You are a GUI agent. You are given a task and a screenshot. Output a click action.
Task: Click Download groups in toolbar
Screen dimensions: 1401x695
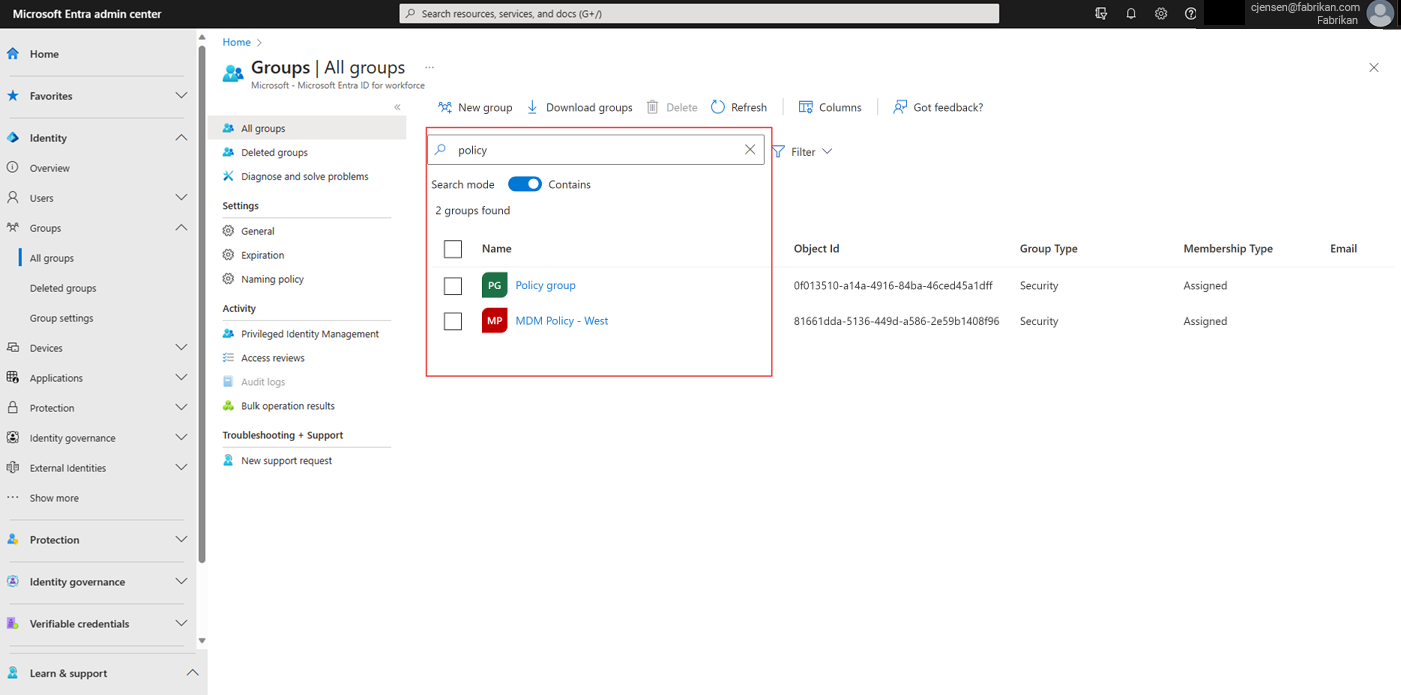pos(579,107)
